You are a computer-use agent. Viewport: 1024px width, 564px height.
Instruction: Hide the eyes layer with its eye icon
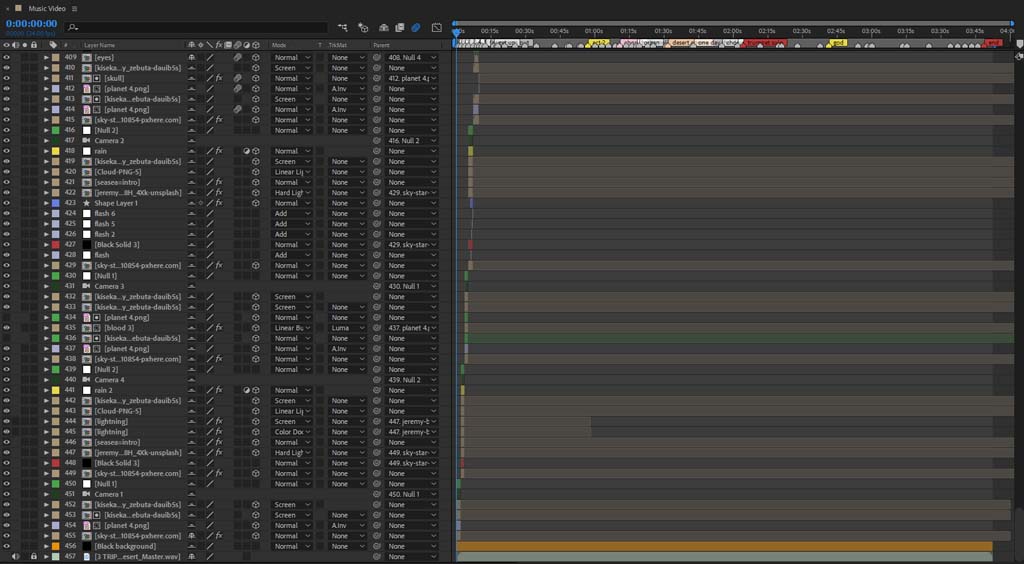pos(7,57)
